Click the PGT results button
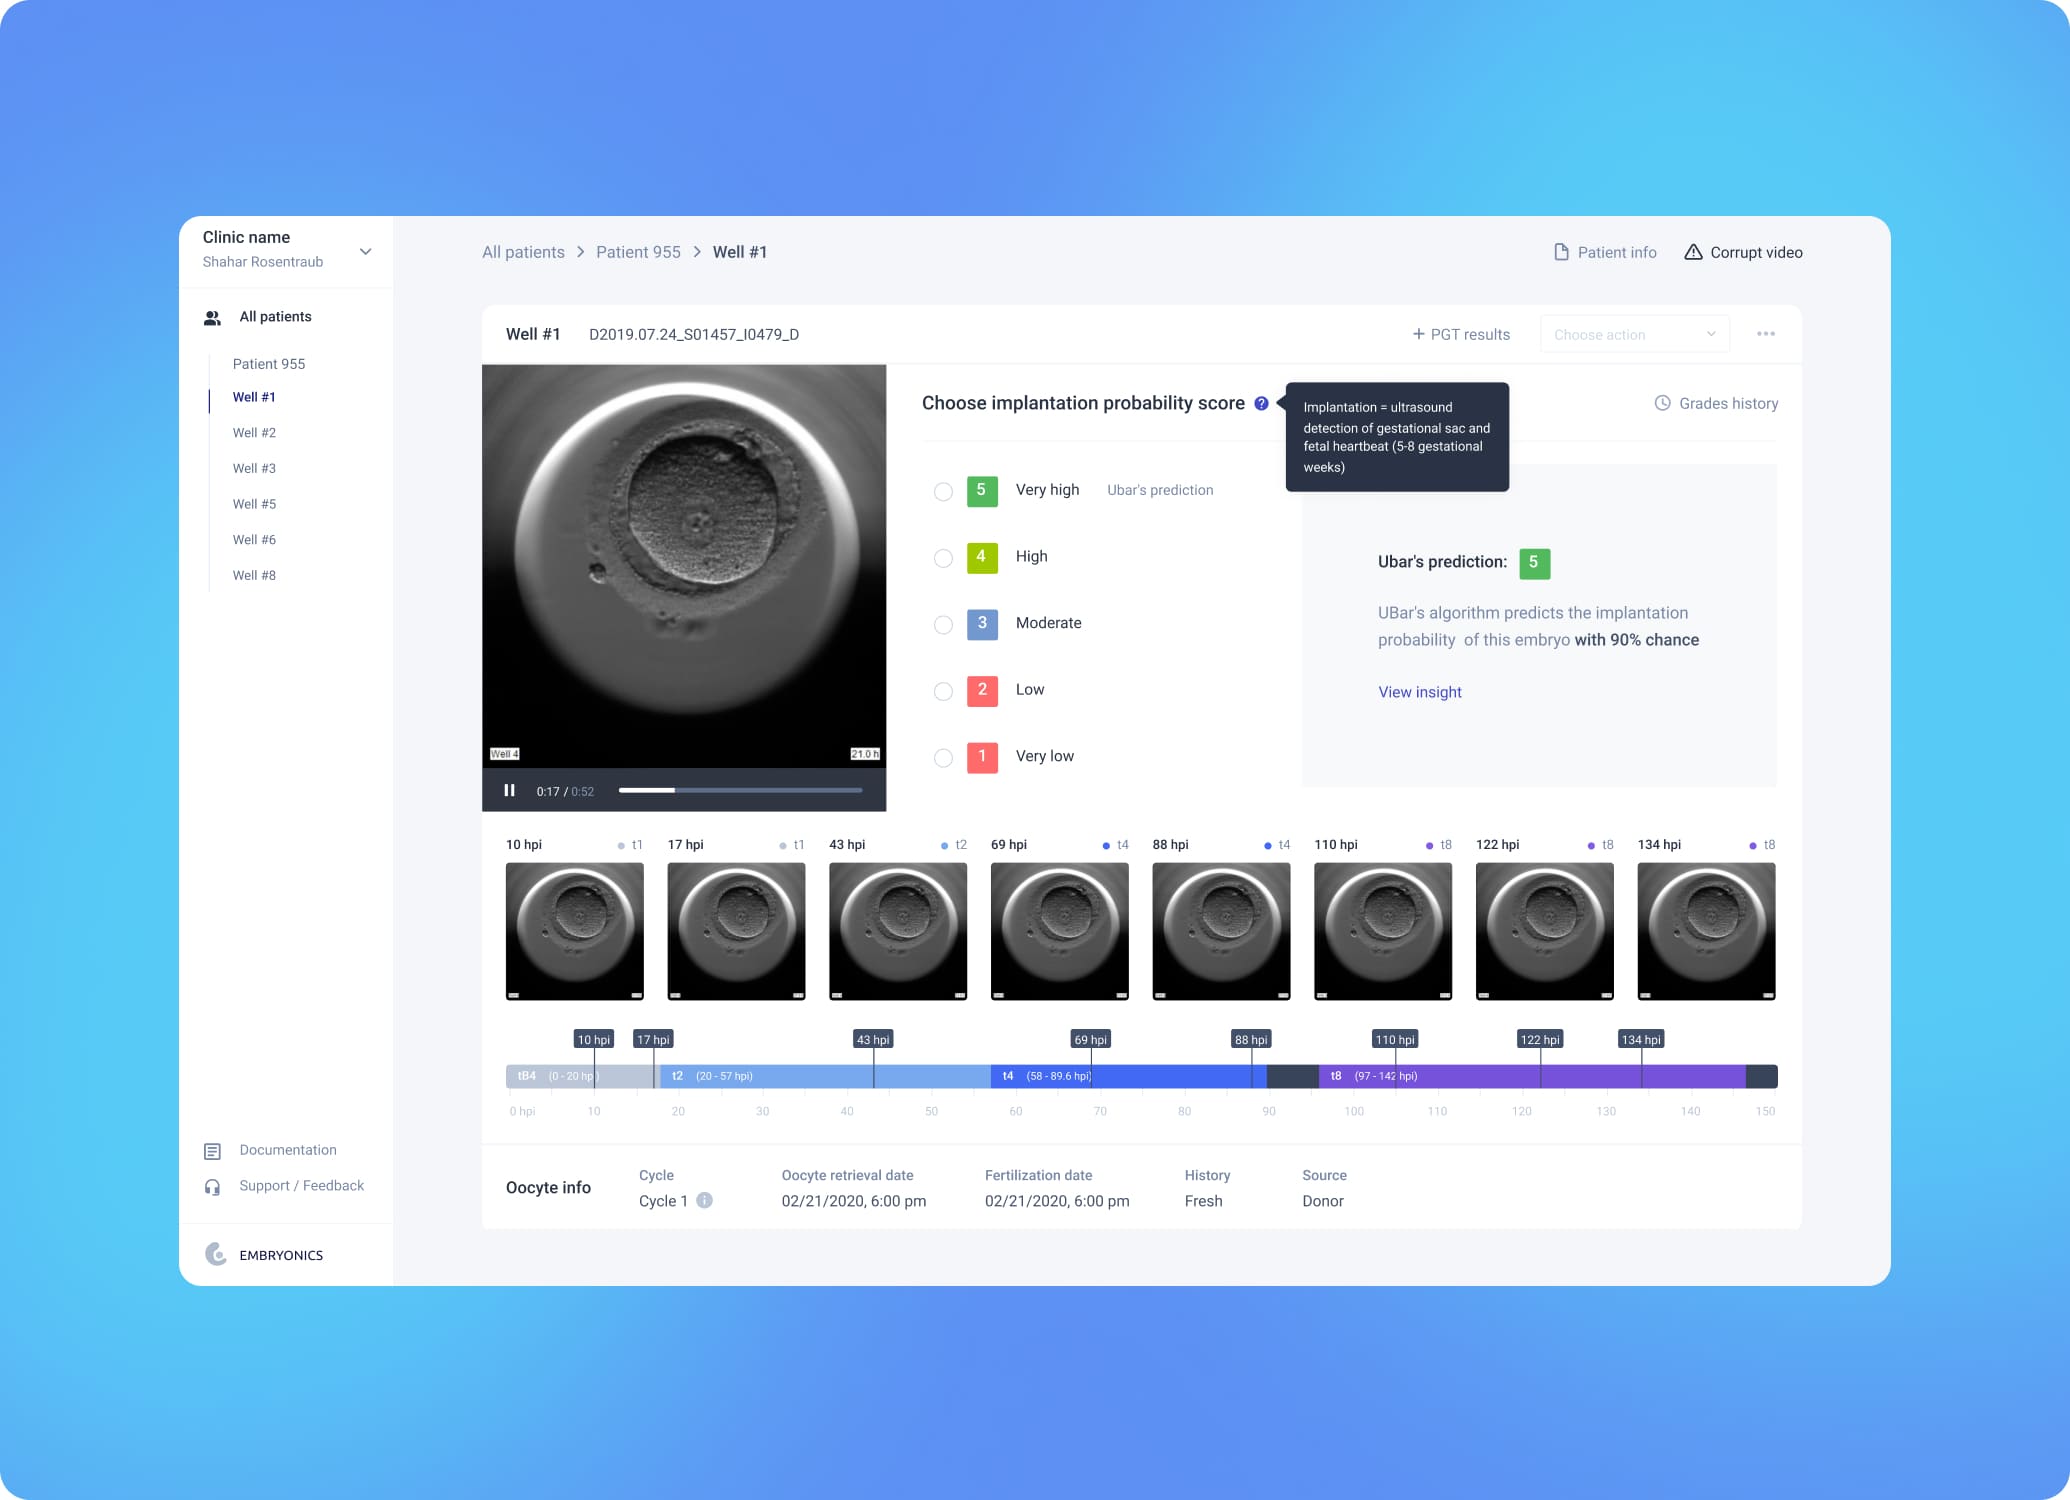2070x1500 pixels. pyautogui.click(x=1461, y=334)
